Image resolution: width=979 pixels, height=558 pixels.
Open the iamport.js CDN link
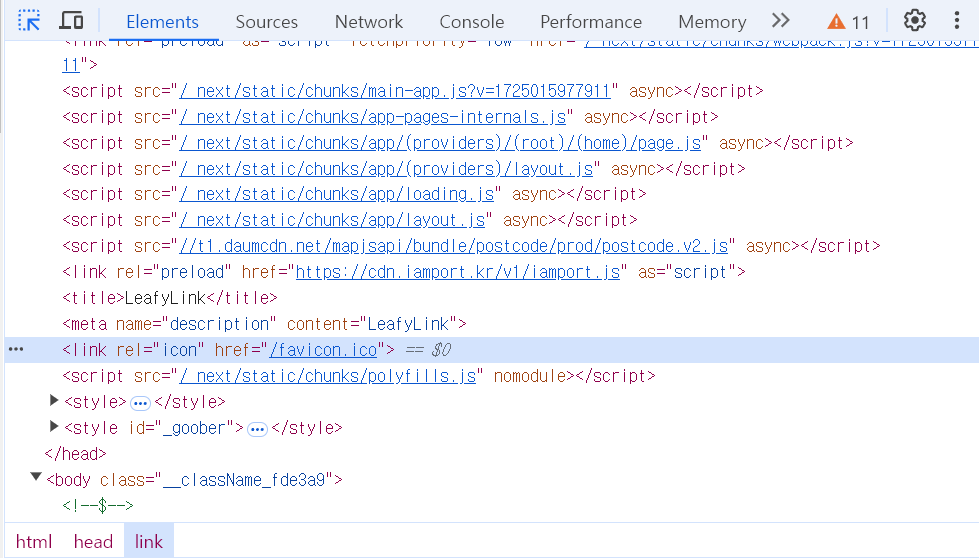point(458,272)
